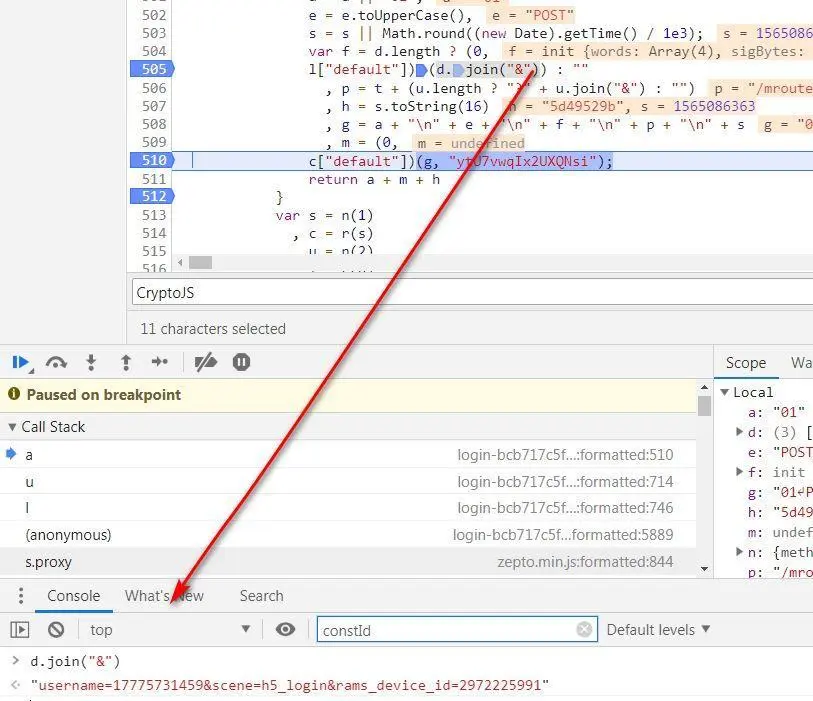
Task: Expand variable f init in Scope
Action: click(740, 471)
